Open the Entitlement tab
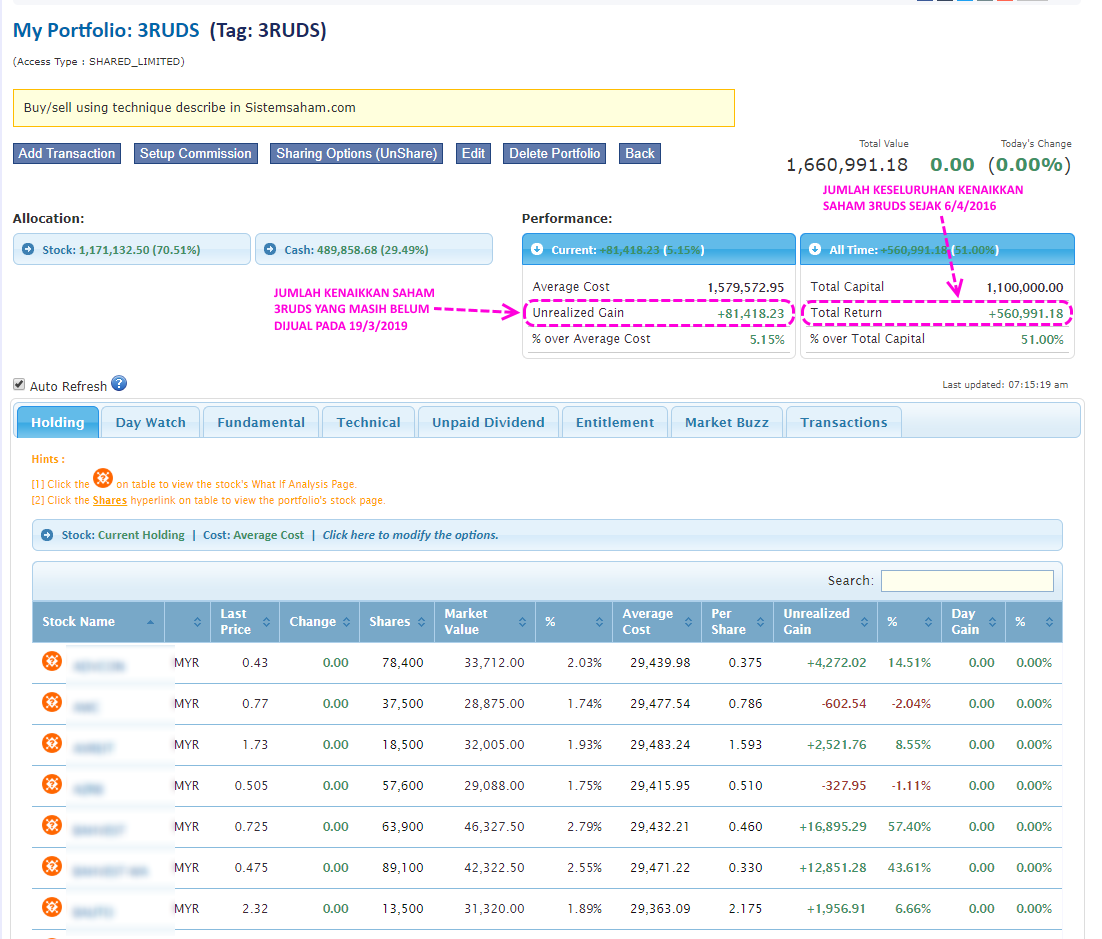This screenshot has height=939, width=1102. coord(615,422)
